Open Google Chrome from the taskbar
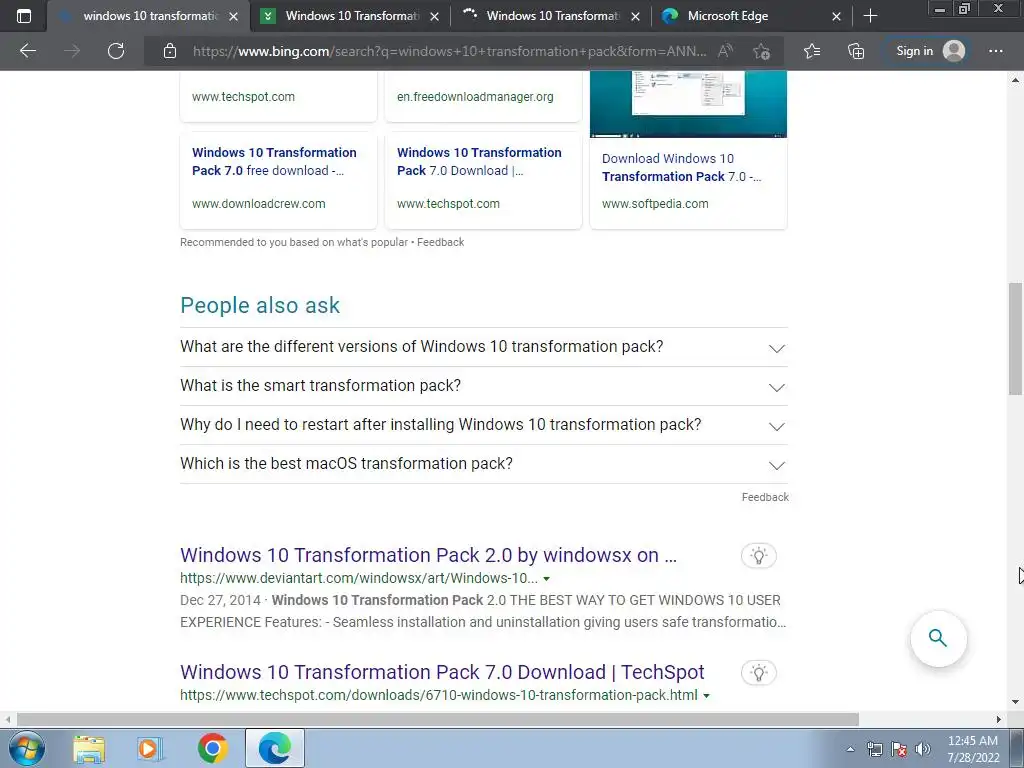This screenshot has height=768, width=1024. 212,748
